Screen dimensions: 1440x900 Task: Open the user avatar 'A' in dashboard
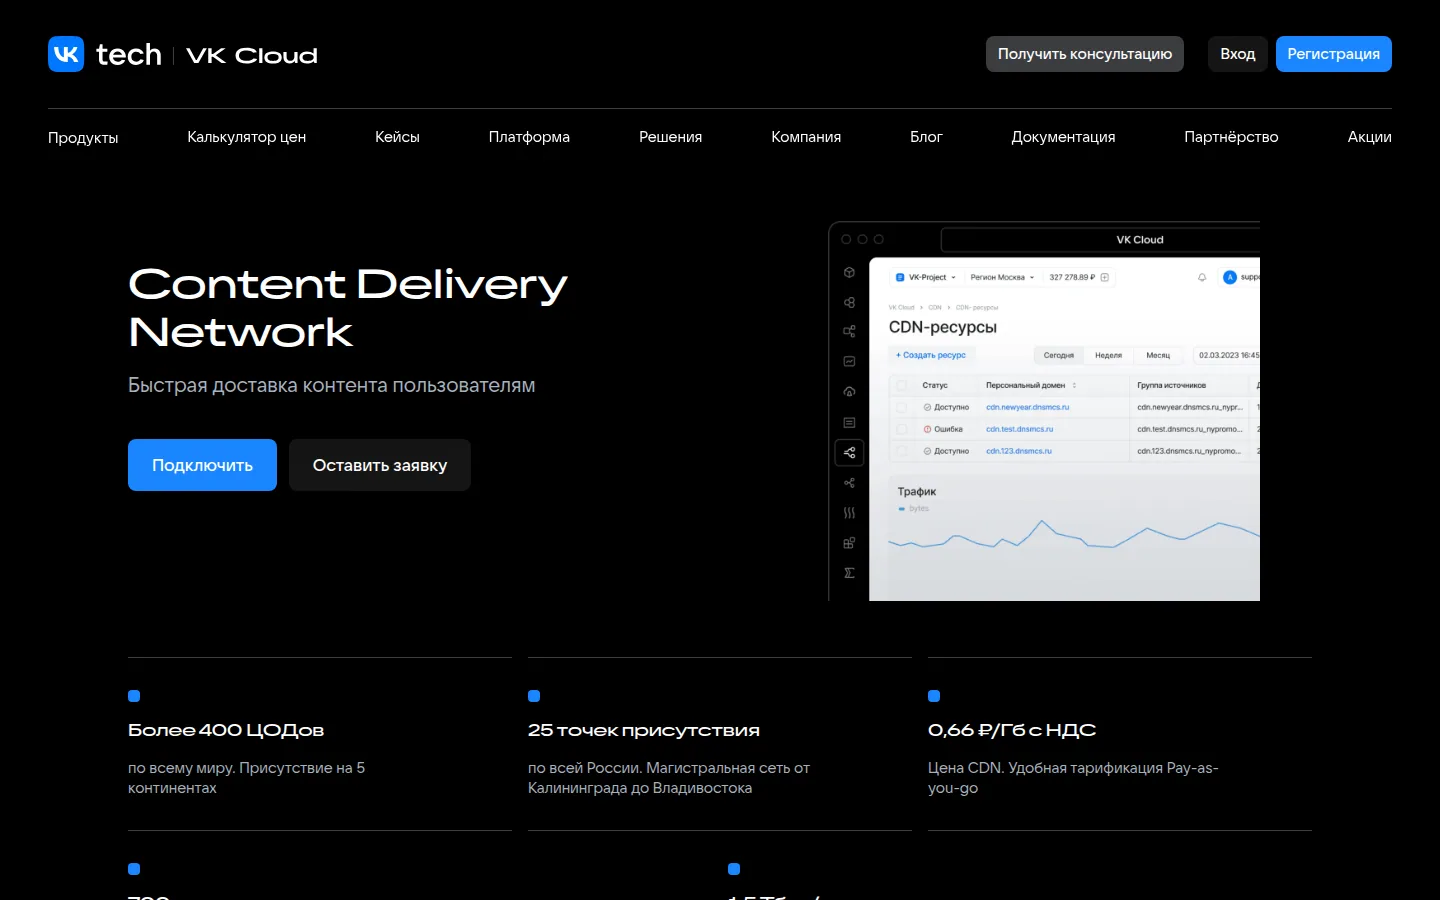pyautogui.click(x=1230, y=277)
